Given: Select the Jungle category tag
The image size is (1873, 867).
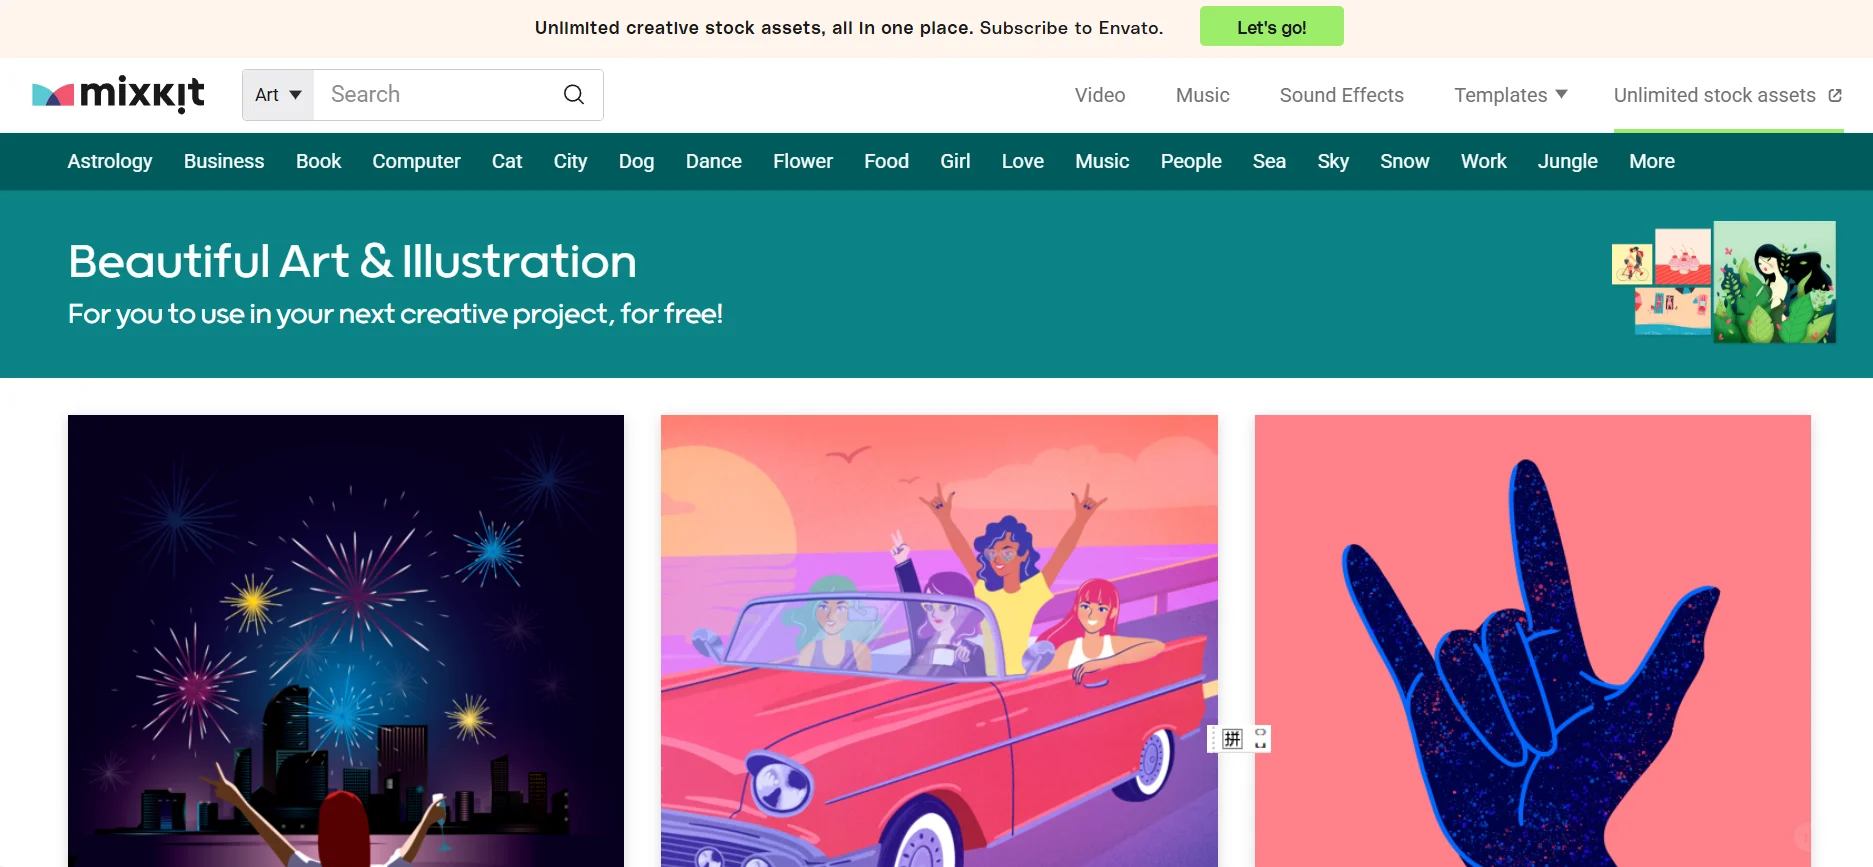Looking at the screenshot, I should [x=1568, y=161].
